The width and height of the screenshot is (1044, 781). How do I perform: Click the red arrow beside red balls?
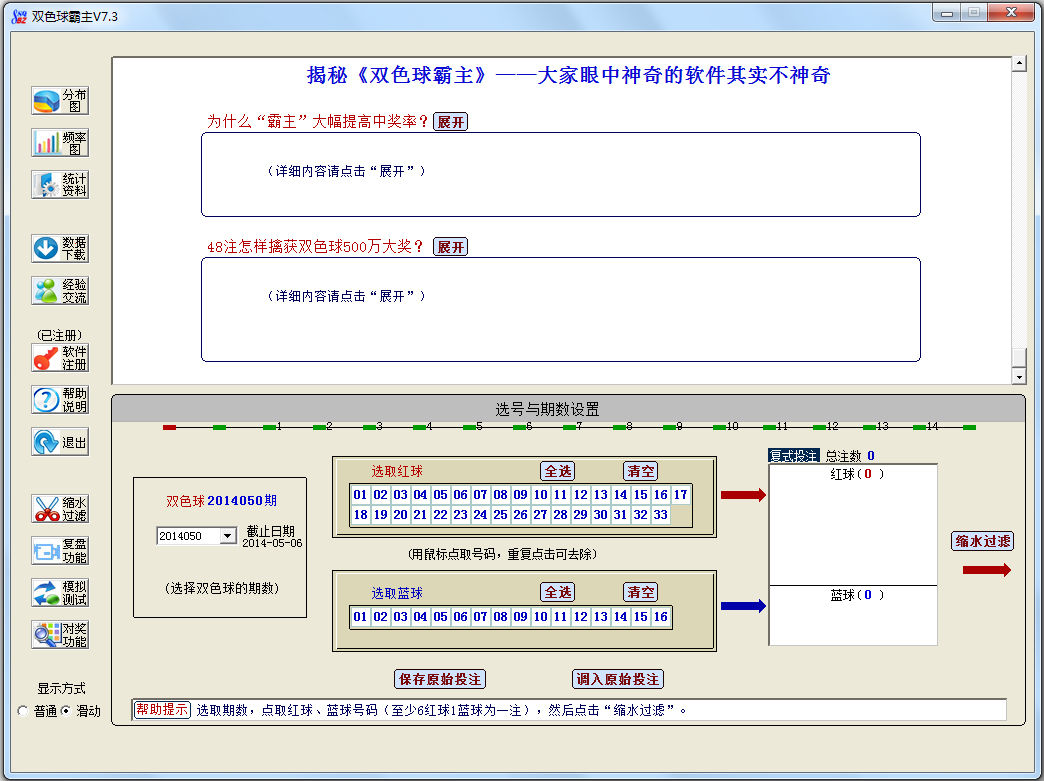click(x=743, y=495)
